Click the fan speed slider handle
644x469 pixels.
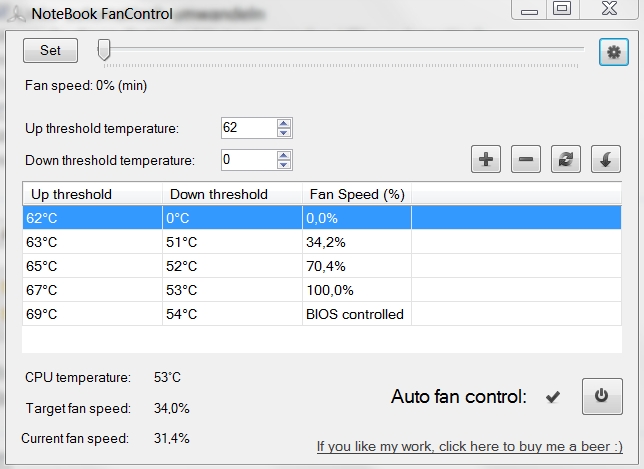[104, 50]
